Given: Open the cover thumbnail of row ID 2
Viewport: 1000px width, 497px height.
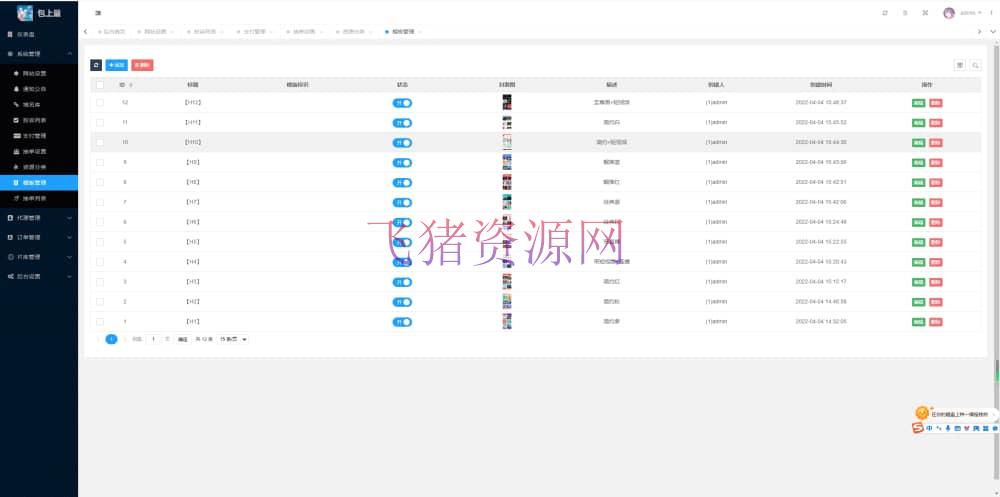Looking at the screenshot, I should [507, 302].
